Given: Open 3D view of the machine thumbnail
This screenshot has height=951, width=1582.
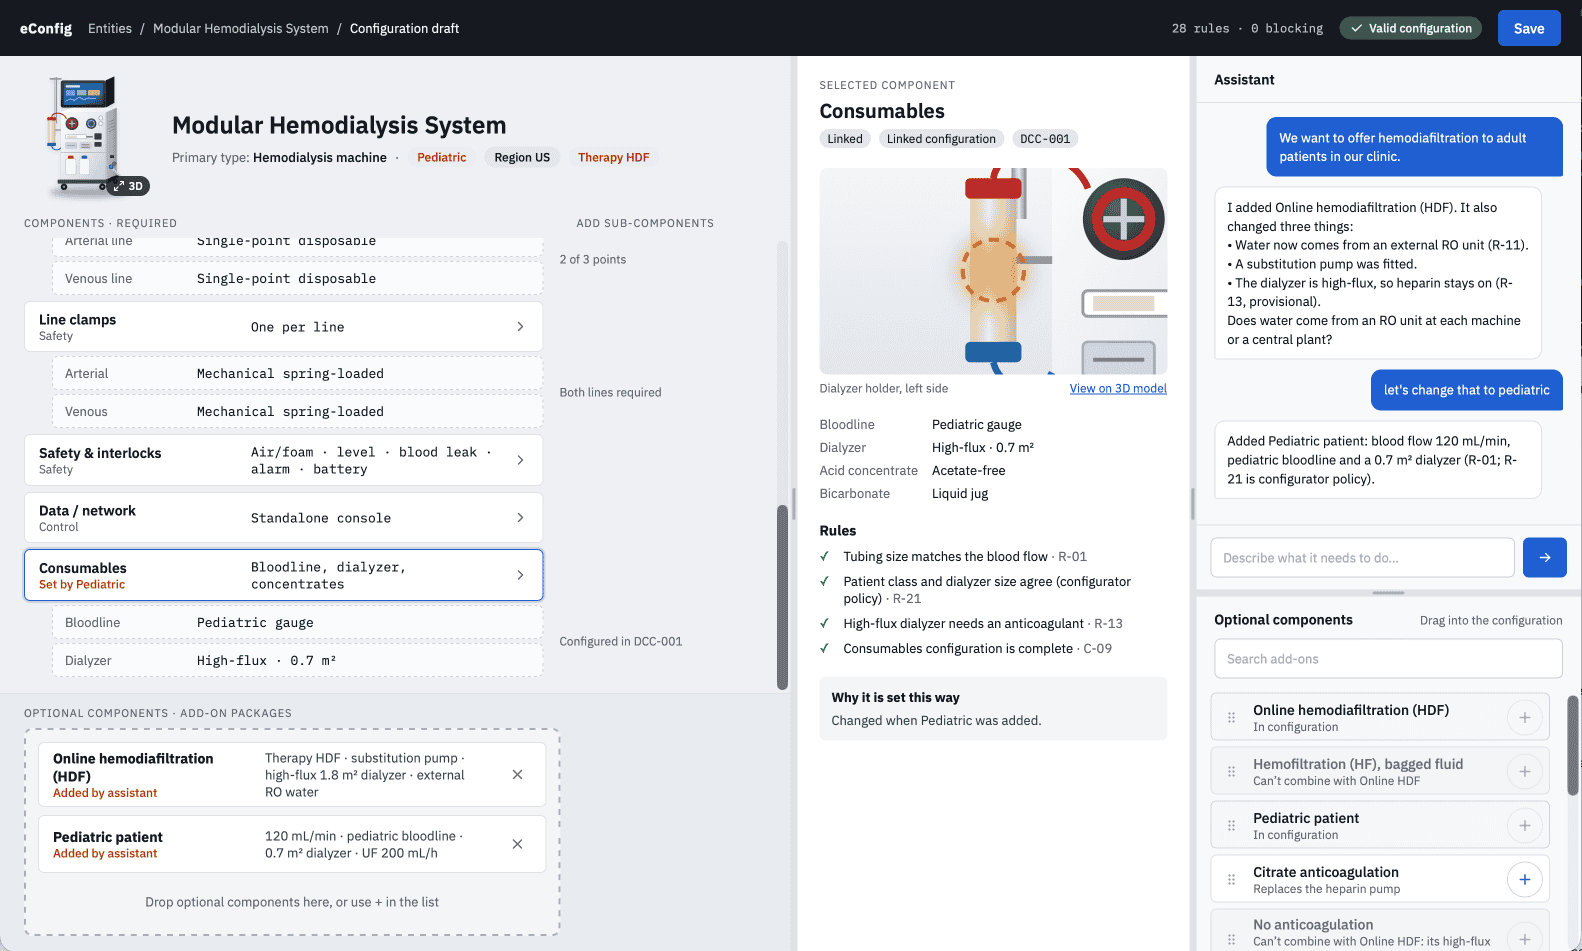Looking at the screenshot, I should (128, 186).
